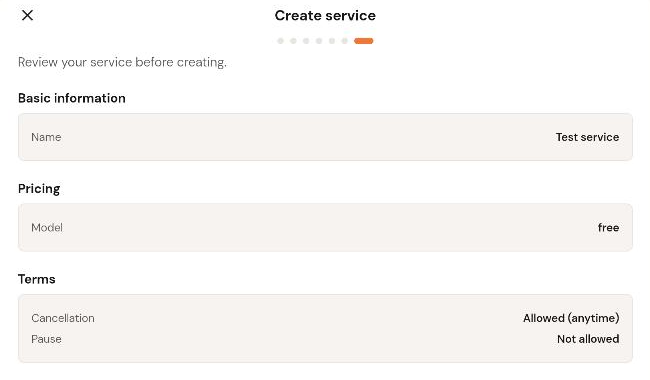650x380 pixels.
Task: Select the Name field label
Action: (x=46, y=137)
